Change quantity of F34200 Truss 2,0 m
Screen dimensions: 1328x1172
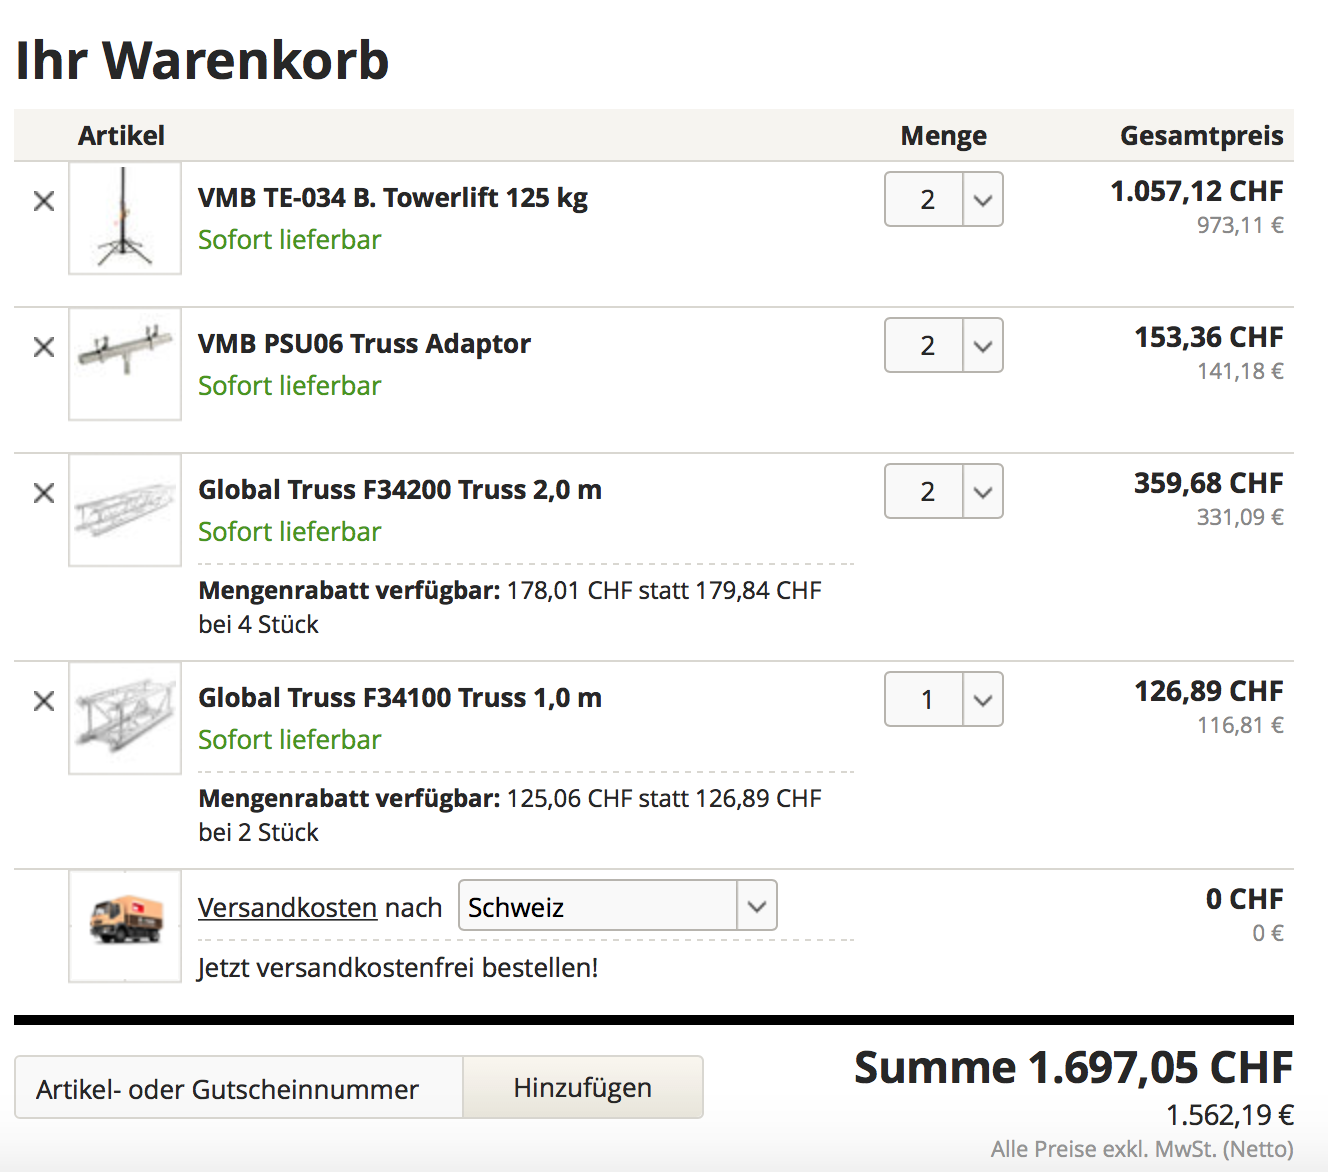point(944,491)
